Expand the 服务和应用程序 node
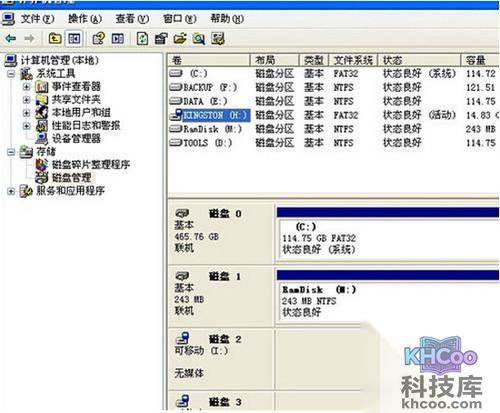 click(11, 191)
